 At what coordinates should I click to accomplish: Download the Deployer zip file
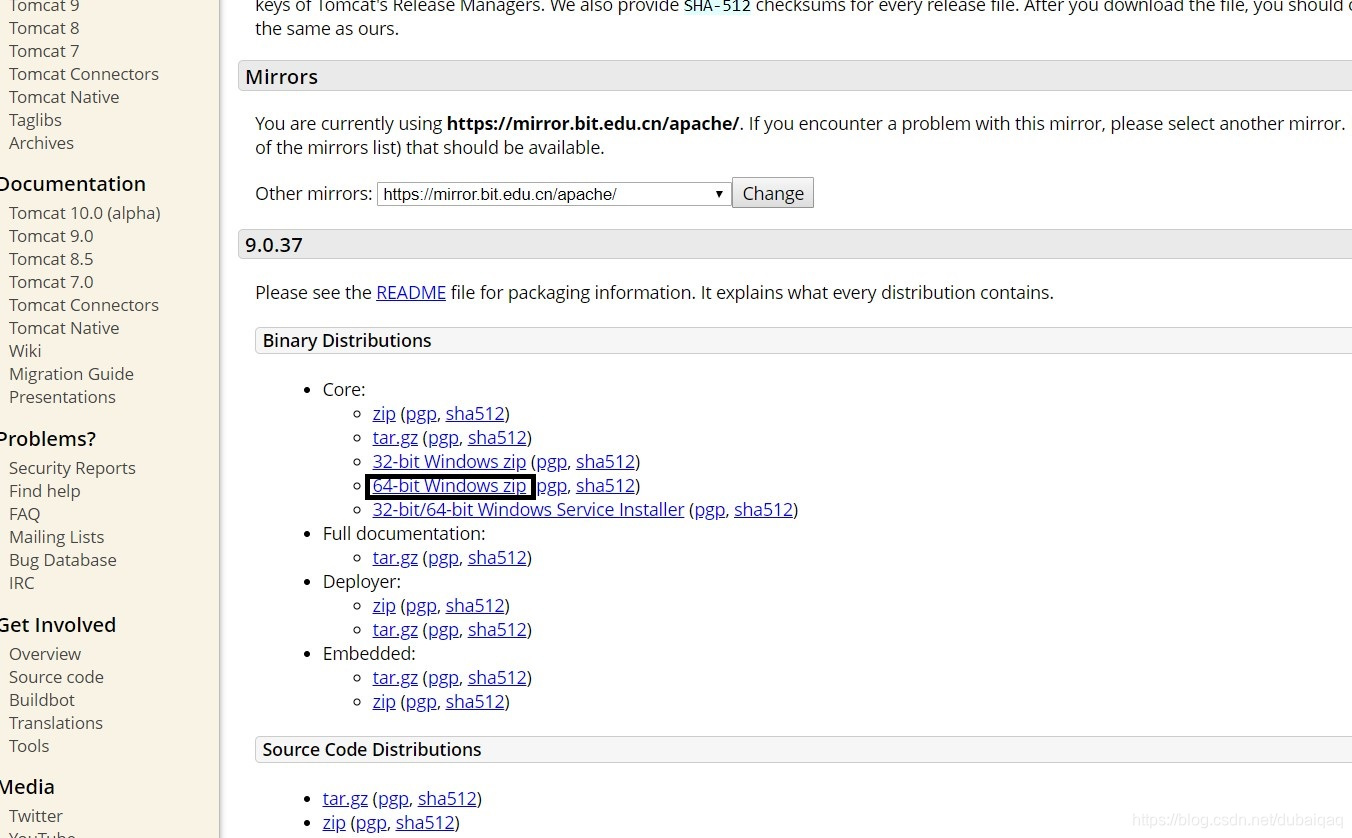384,606
